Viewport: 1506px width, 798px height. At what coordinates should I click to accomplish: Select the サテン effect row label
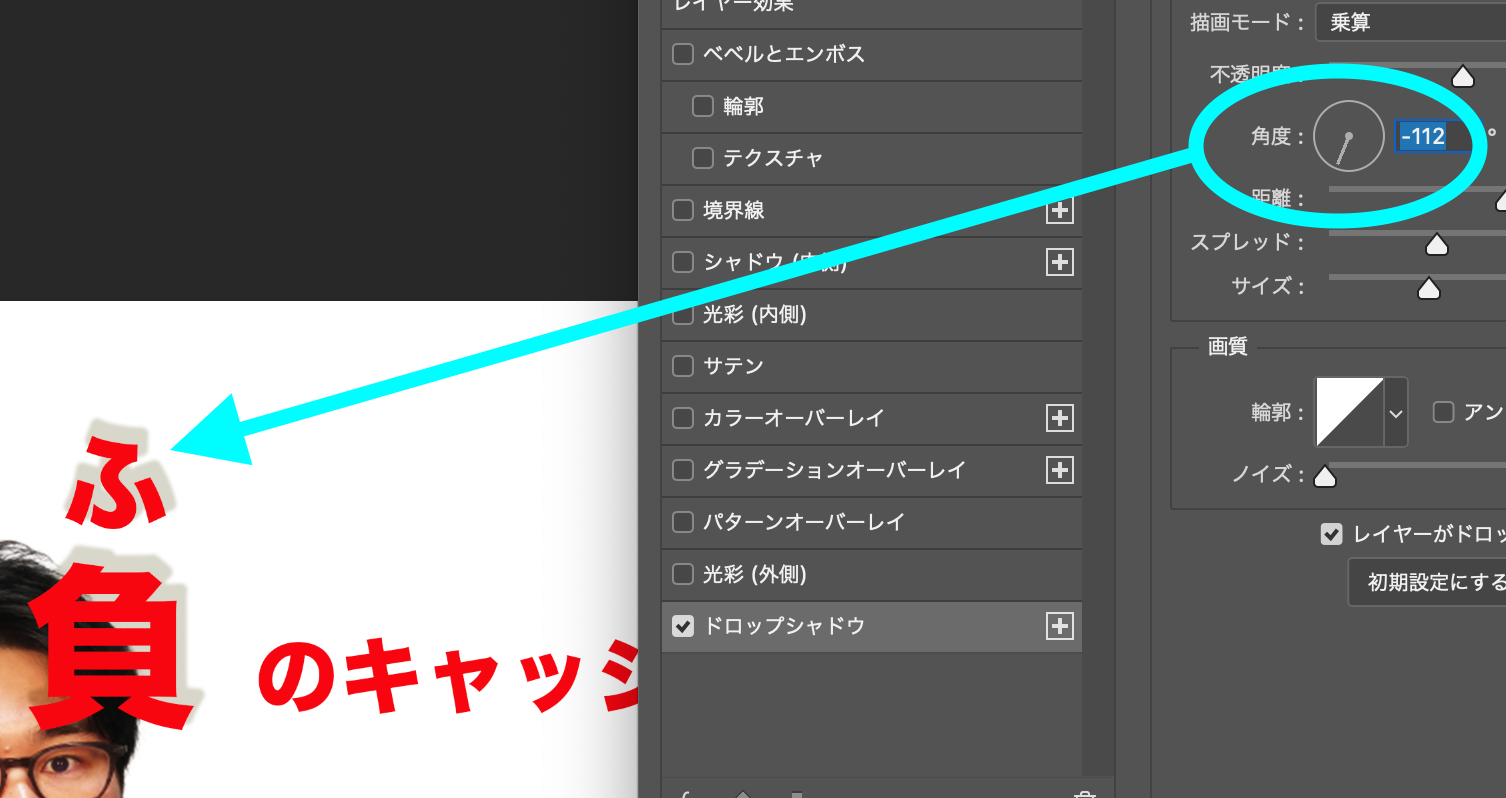point(733,366)
